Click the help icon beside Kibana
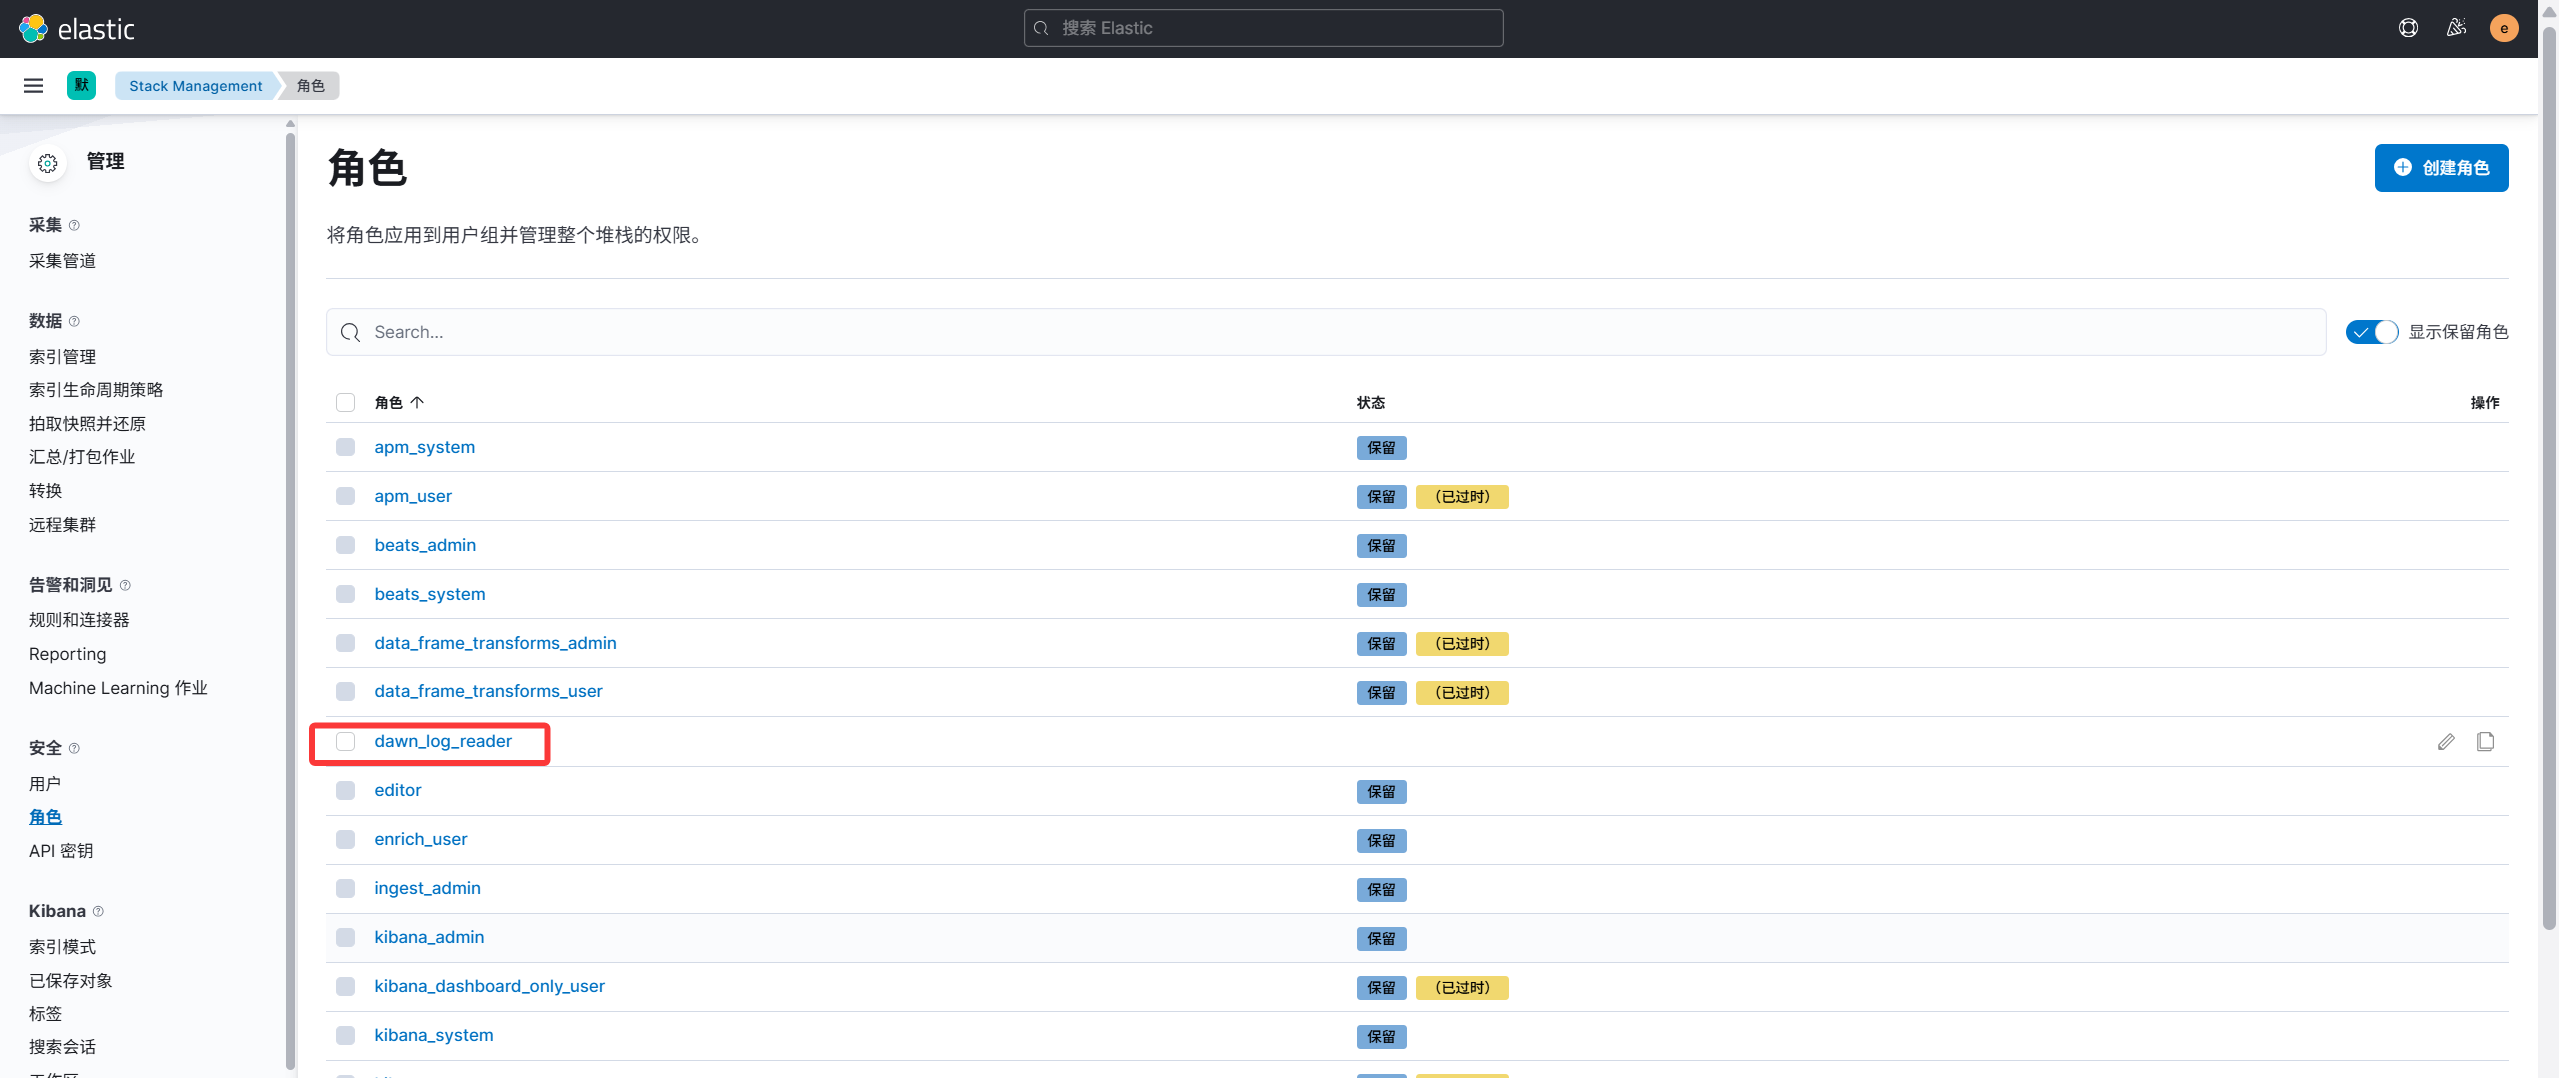This screenshot has width=2559, height=1078. (x=98, y=912)
